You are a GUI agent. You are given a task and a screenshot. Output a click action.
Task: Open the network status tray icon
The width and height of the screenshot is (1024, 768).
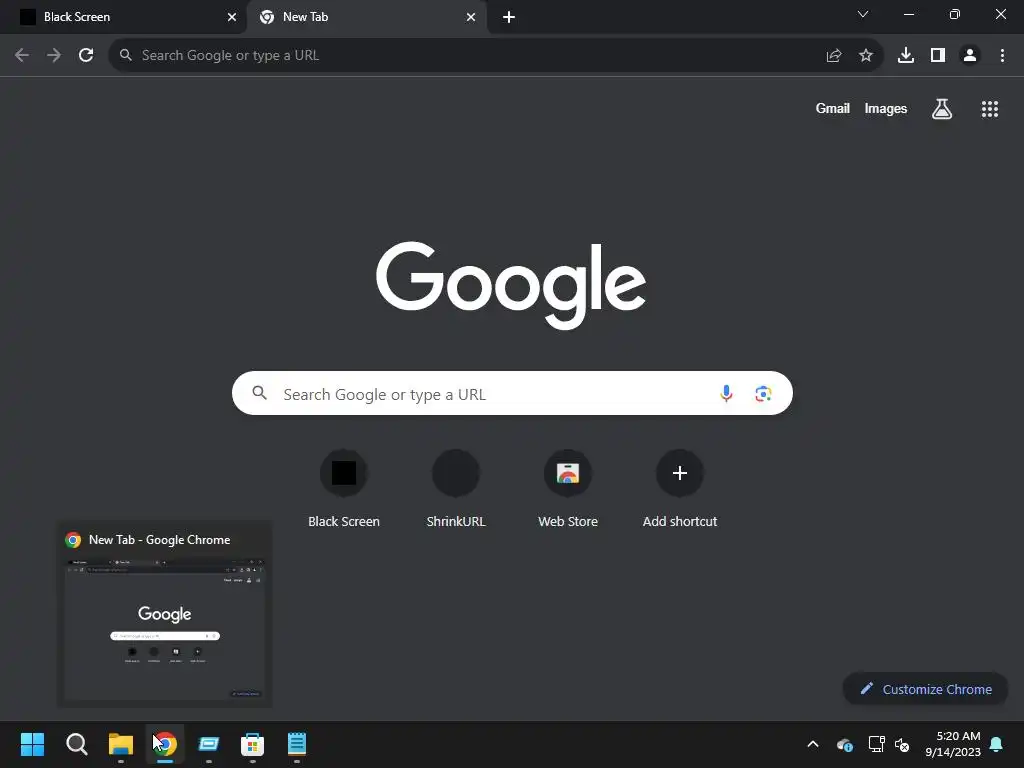coord(876,744)
